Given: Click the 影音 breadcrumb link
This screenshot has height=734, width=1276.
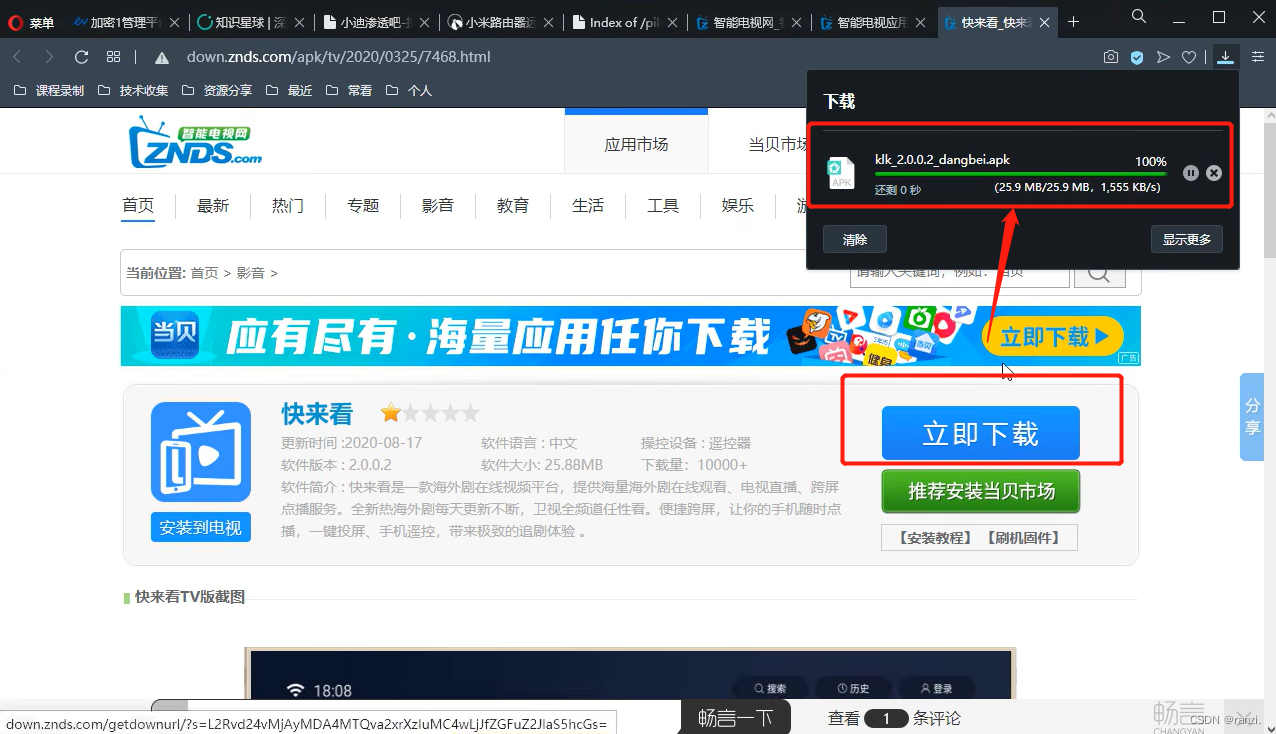Looking at the screenshot, I should [251, 273].
